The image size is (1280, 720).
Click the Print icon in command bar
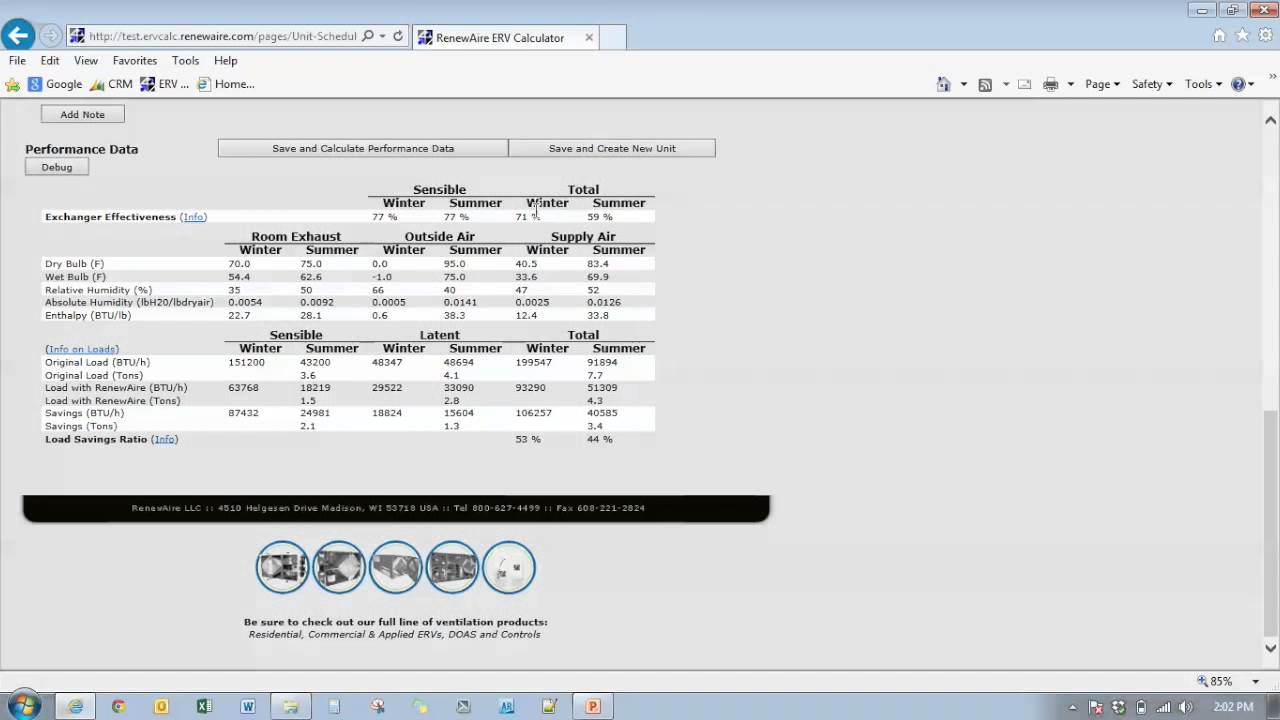point(1050,84)
